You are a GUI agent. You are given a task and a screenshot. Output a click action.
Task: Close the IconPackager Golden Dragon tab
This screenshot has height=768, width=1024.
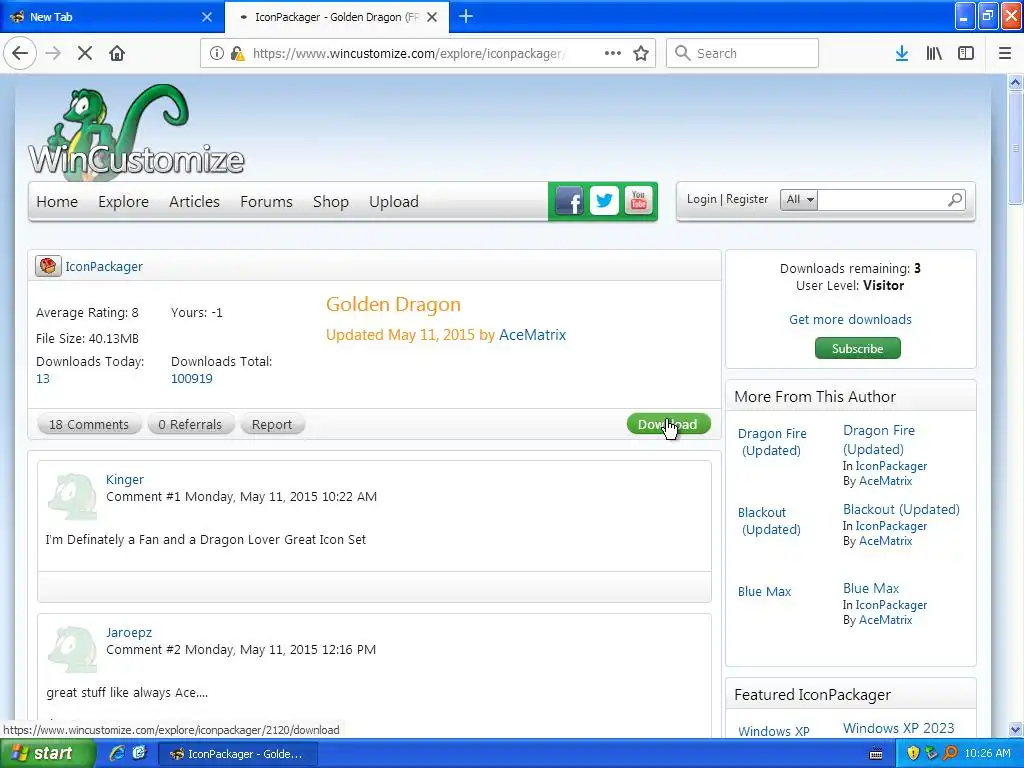click(x=432, y=17)
